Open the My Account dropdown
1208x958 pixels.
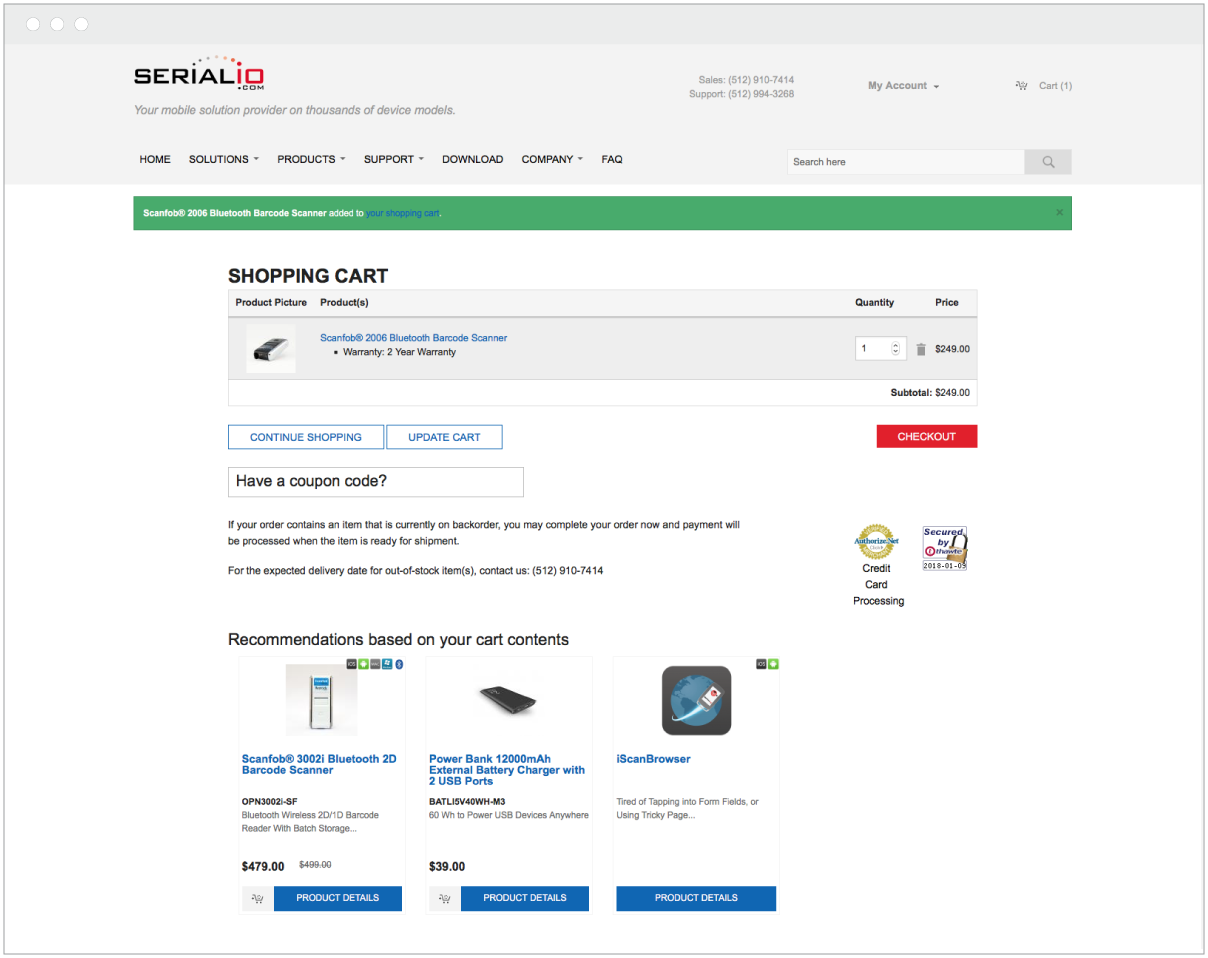point(903,86)
